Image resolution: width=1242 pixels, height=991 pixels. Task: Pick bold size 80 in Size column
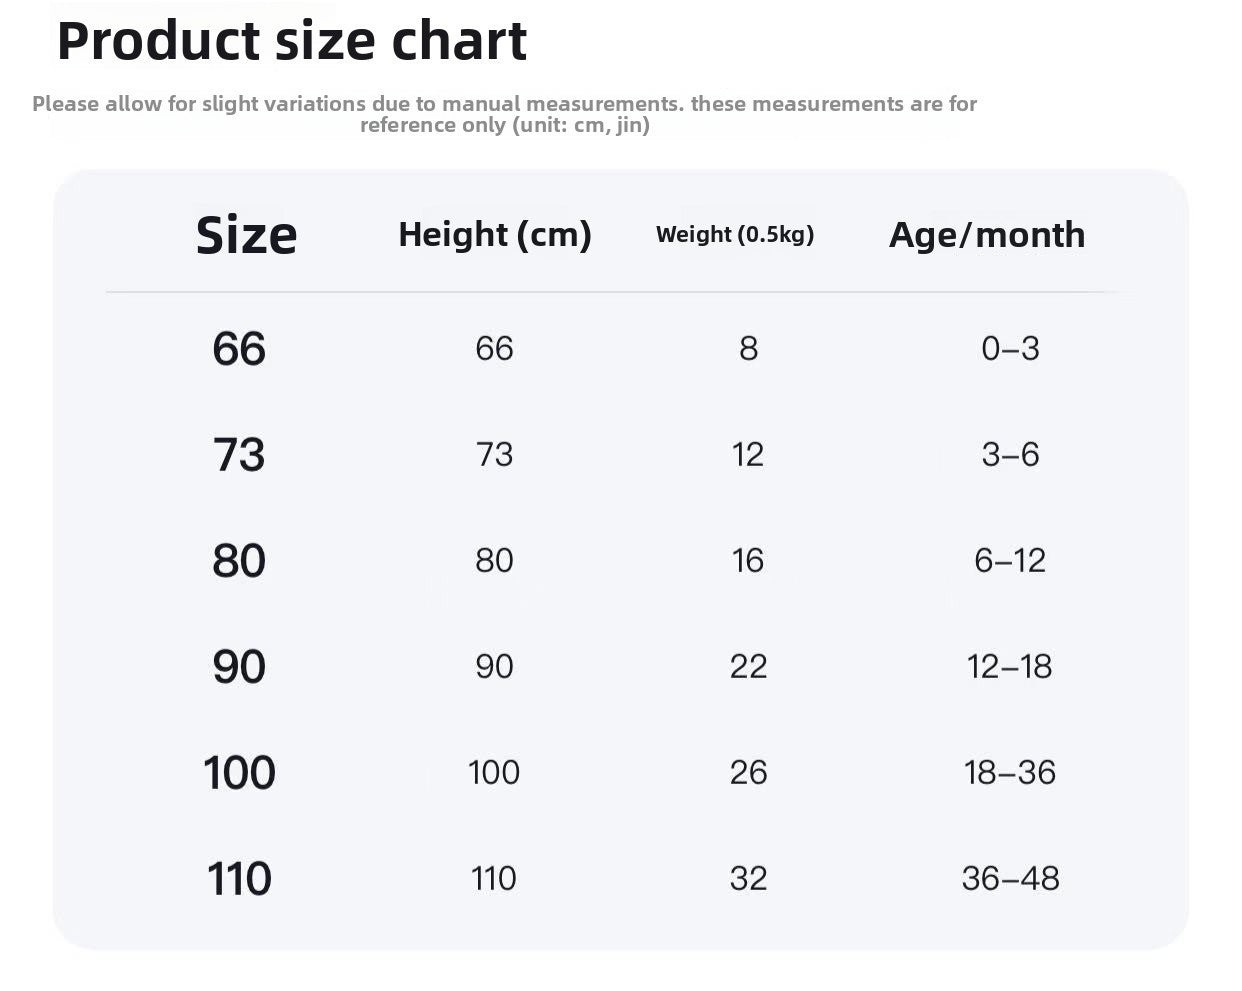click(x=239, y=560)
